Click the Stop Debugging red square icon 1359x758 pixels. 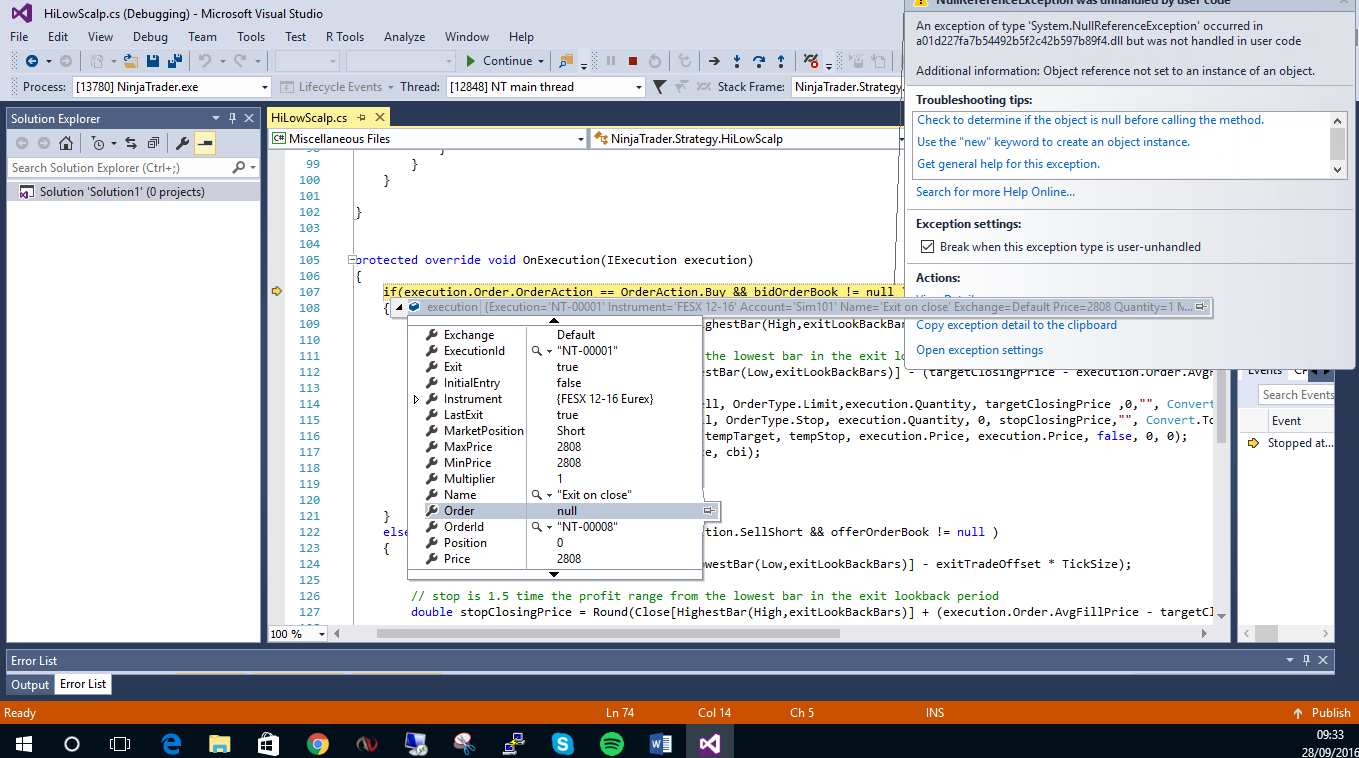[x=633, y=61]
